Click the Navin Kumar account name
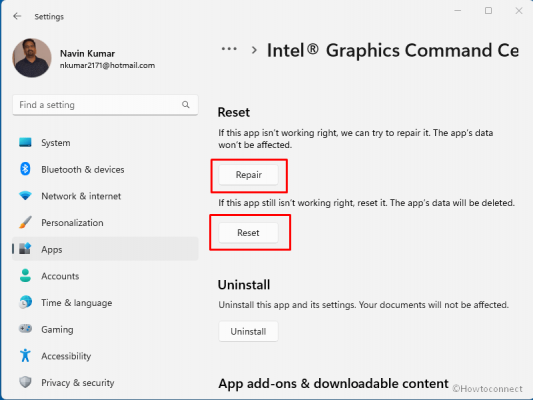Viewport: 533px width, 400px height. click(87, 54)
